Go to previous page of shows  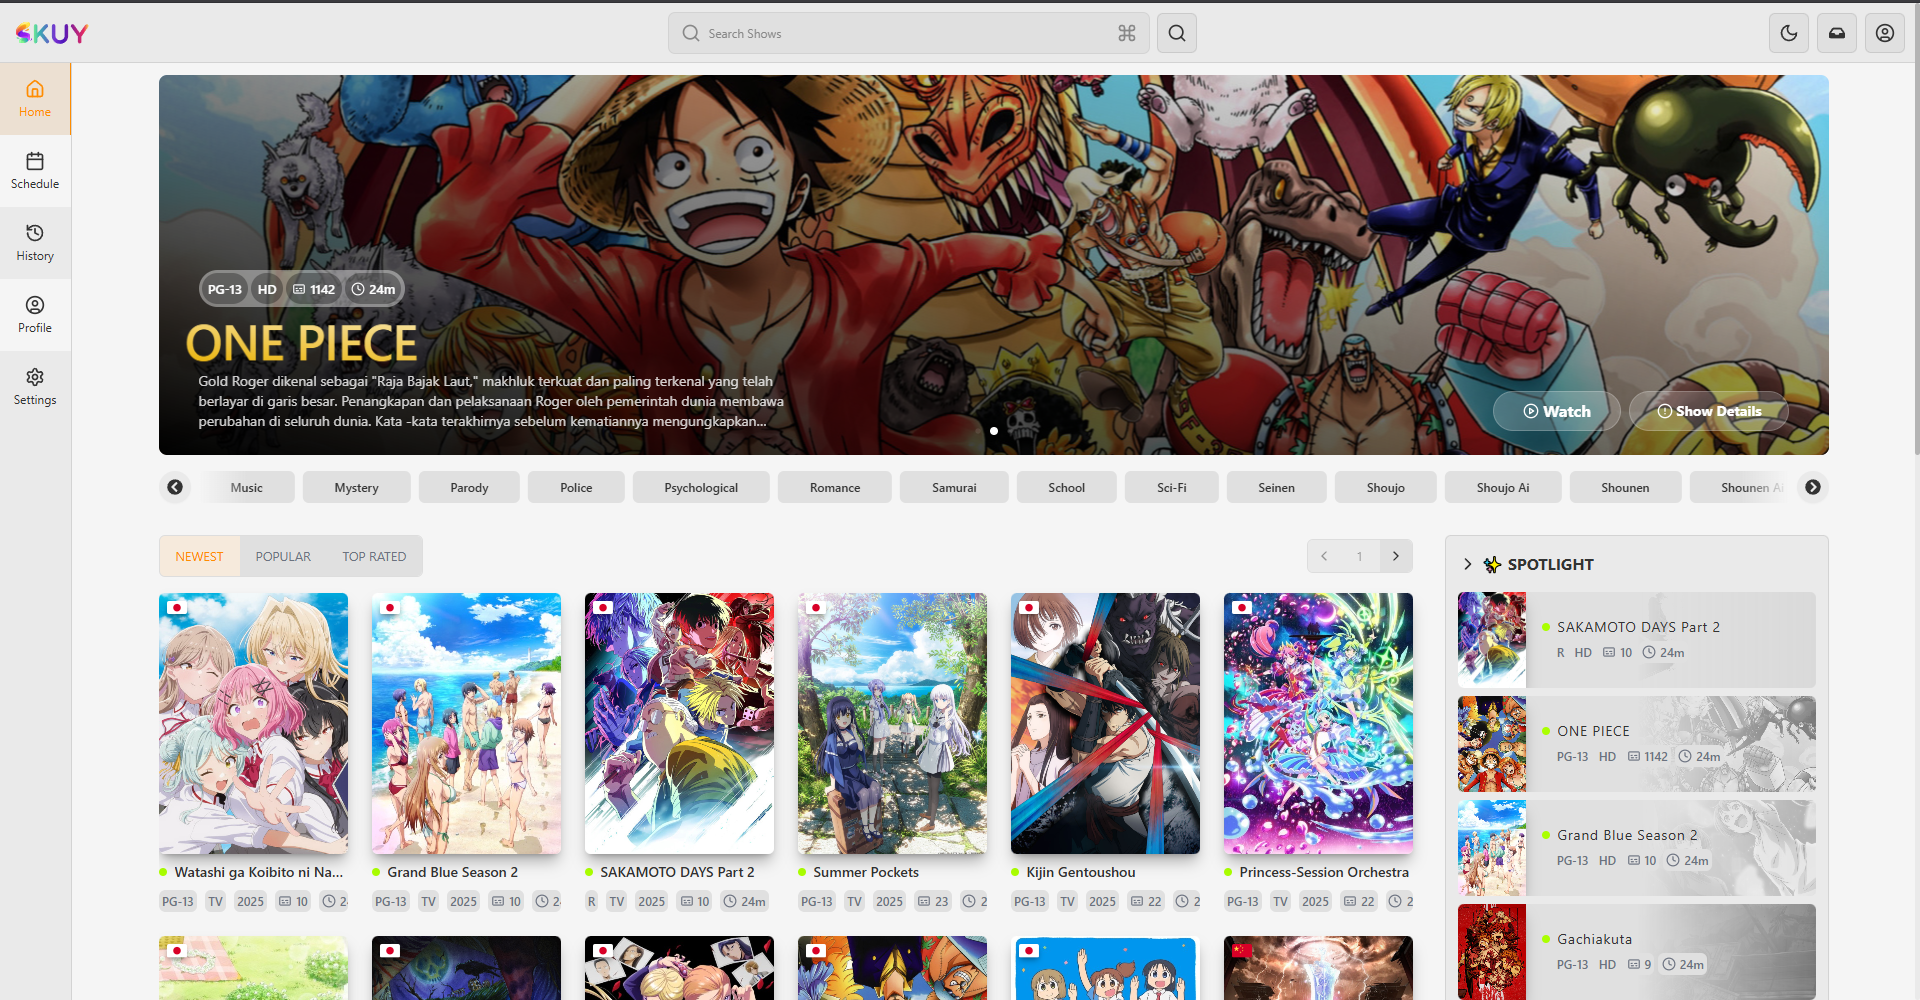(x=1324, y=556)
